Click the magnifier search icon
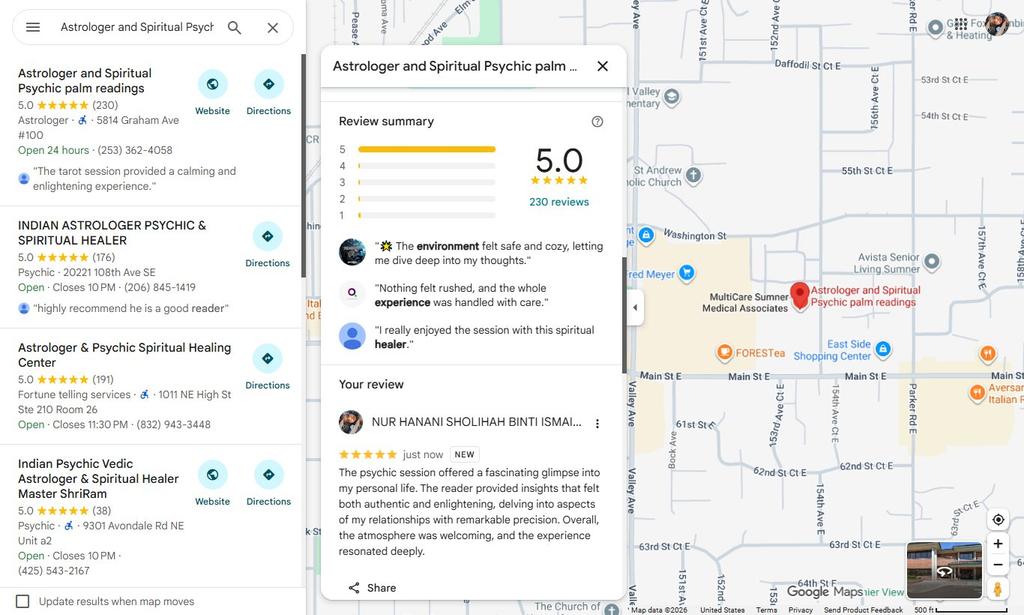The width and height of the screenshot is (1024, 615). [x=234, y=27]
